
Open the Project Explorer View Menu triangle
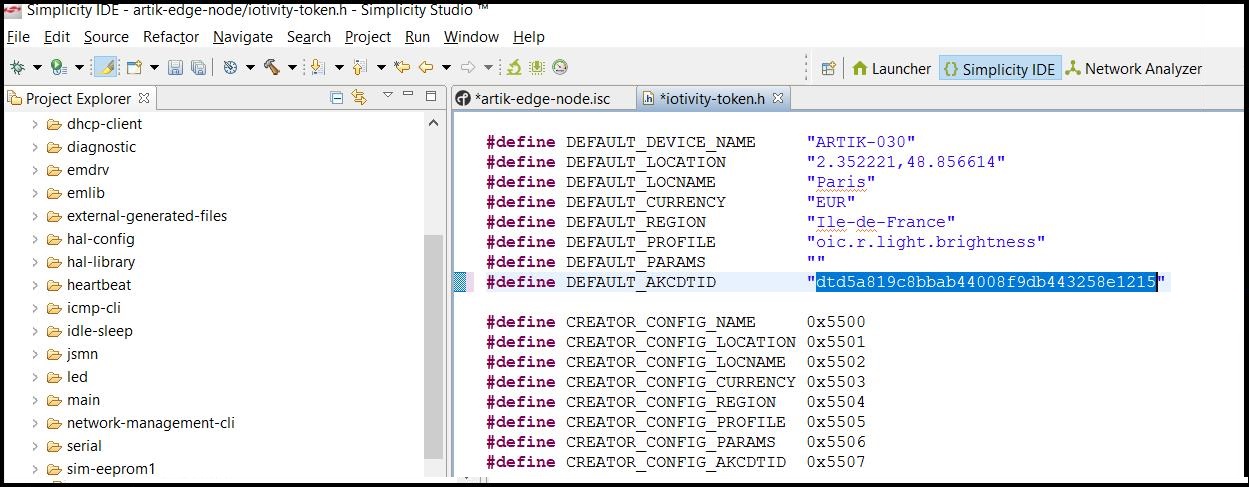388,94
